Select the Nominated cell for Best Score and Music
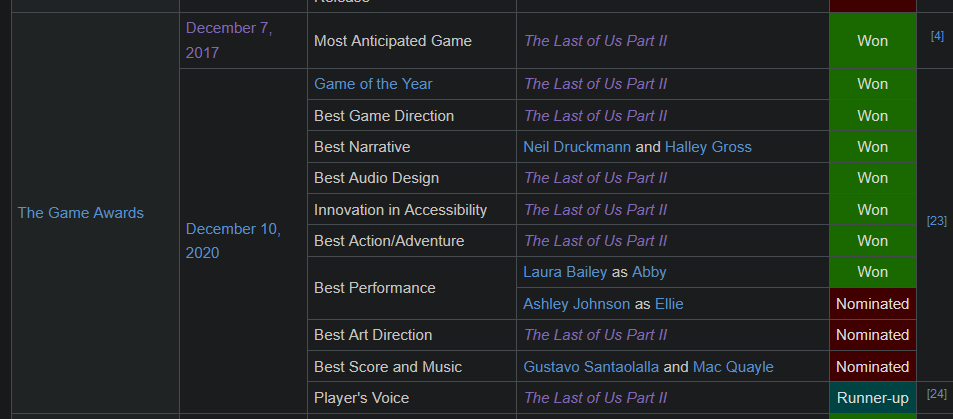The image size is (953, 419). 873,367
